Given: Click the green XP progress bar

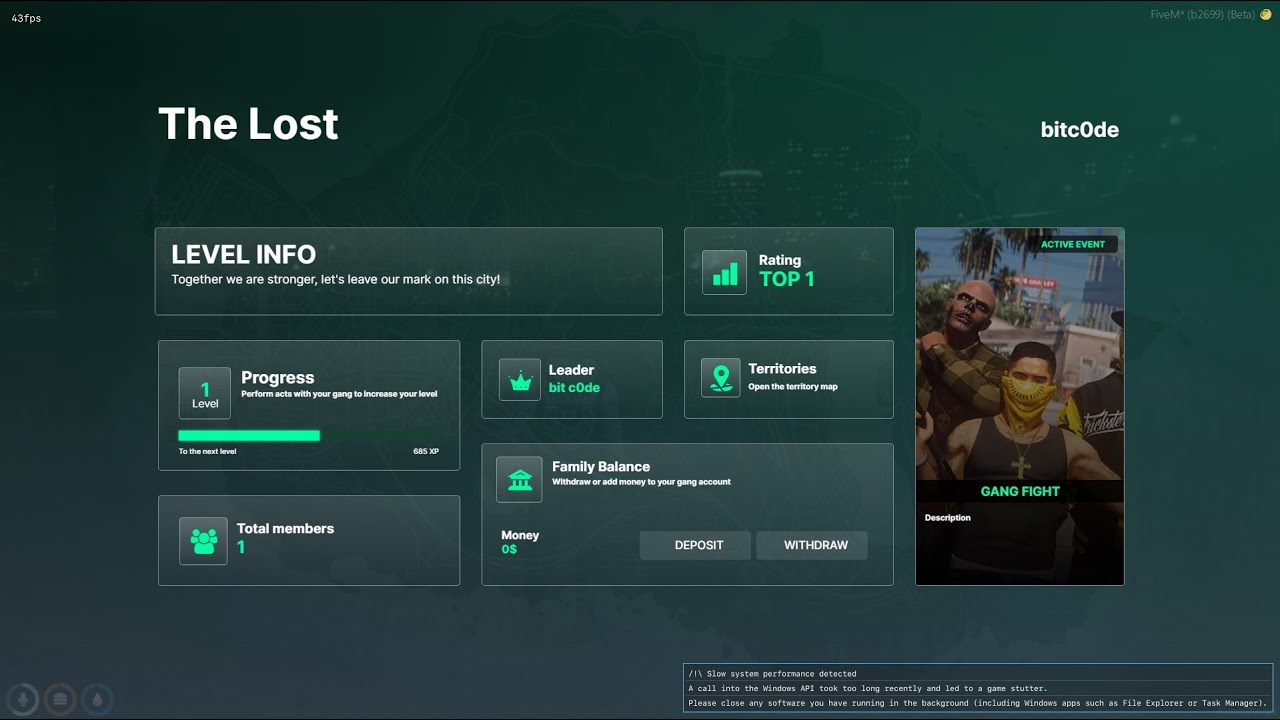Looking at the screenshot, I should click(x=249, y=436).
